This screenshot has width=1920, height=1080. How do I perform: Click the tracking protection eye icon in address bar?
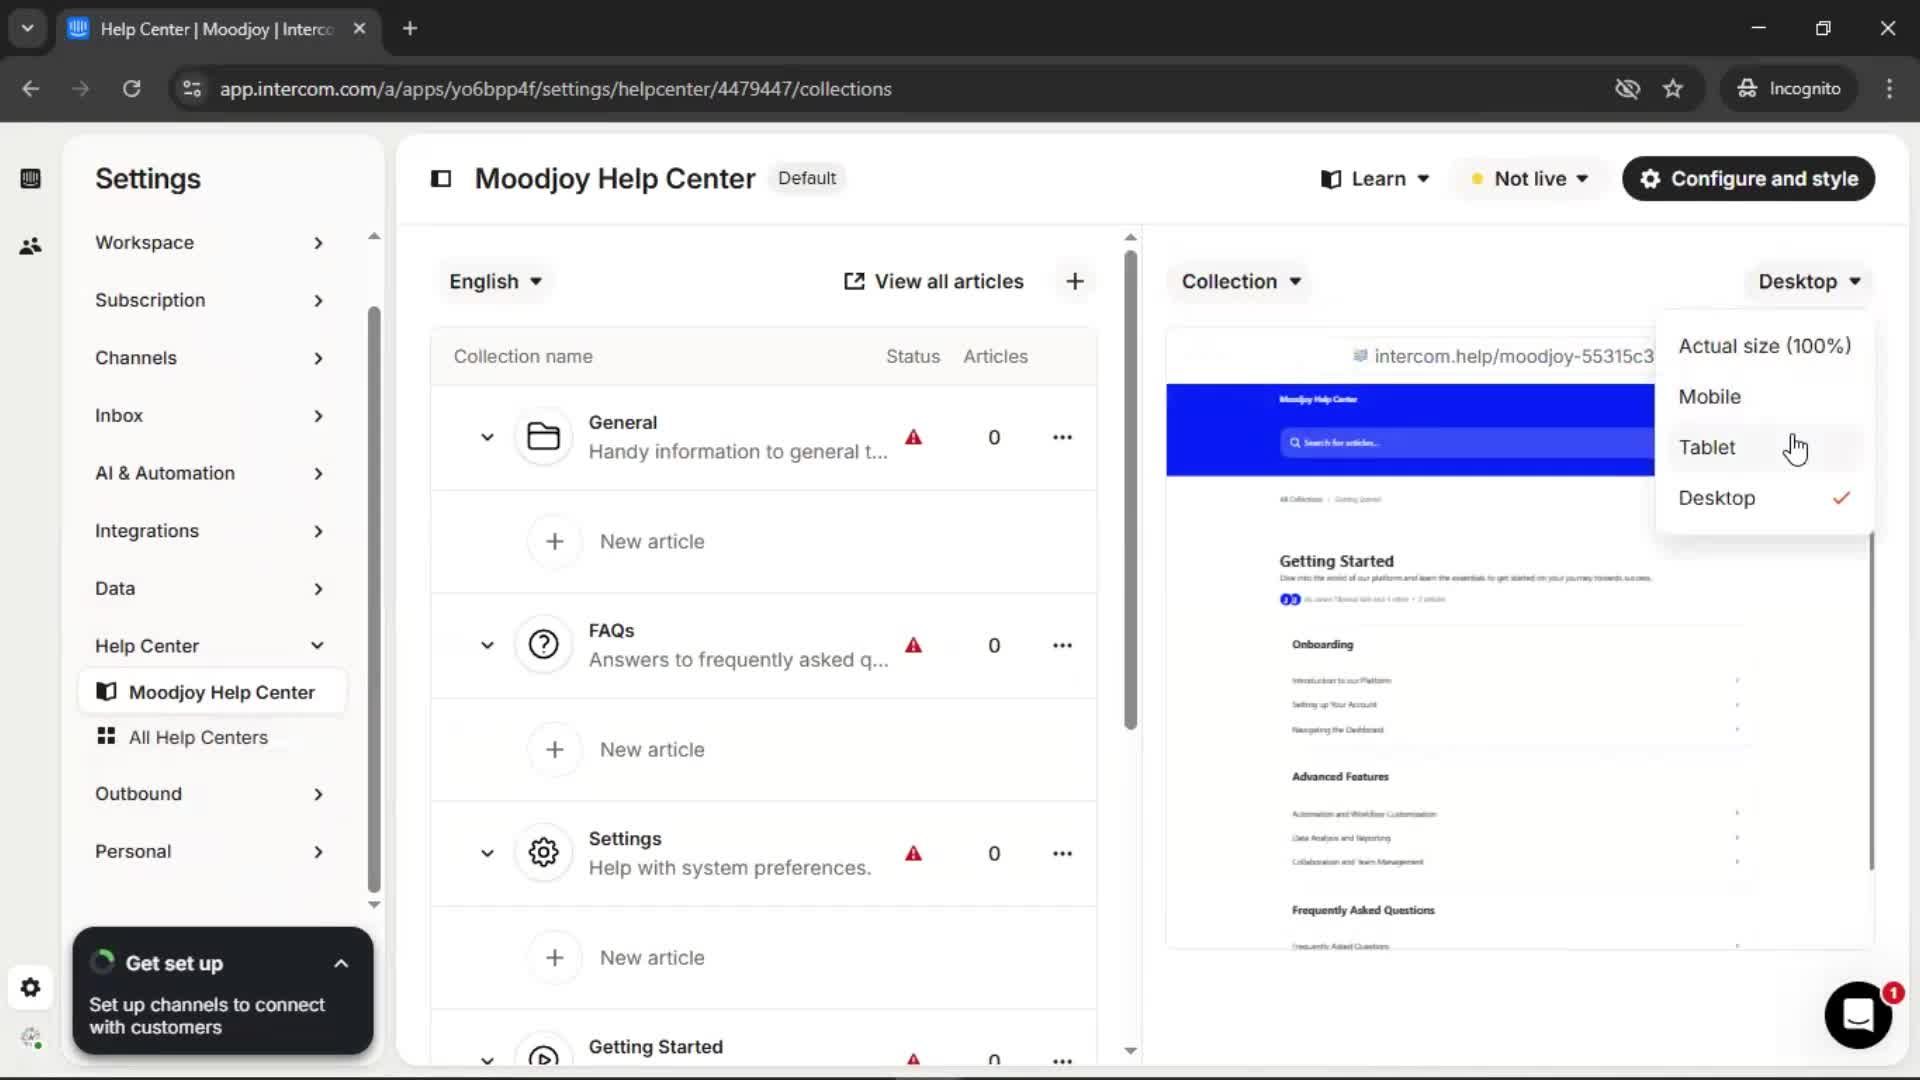pyautogui.click(x=1627, y=89)
